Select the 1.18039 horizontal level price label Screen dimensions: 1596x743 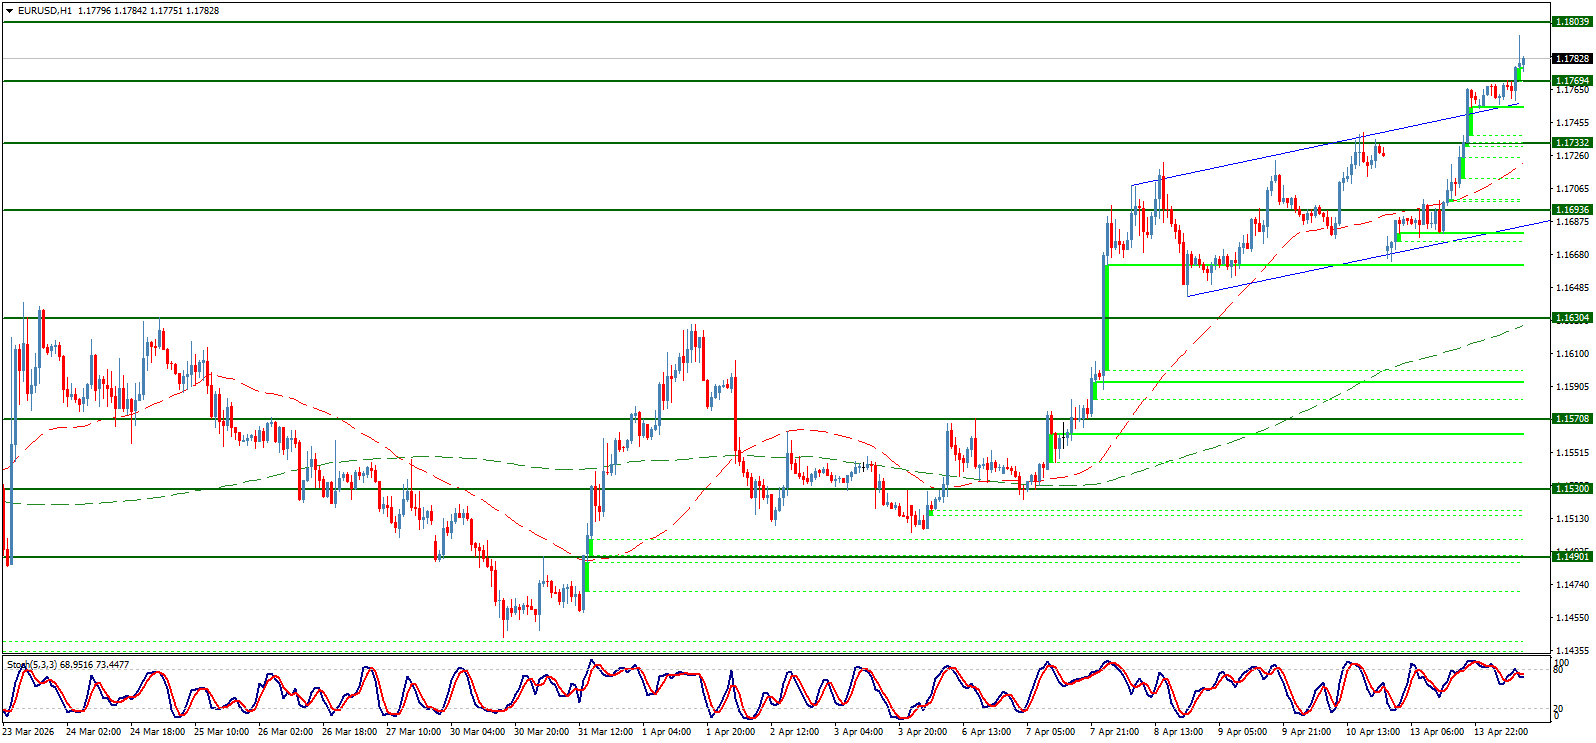coord(1571,22)
